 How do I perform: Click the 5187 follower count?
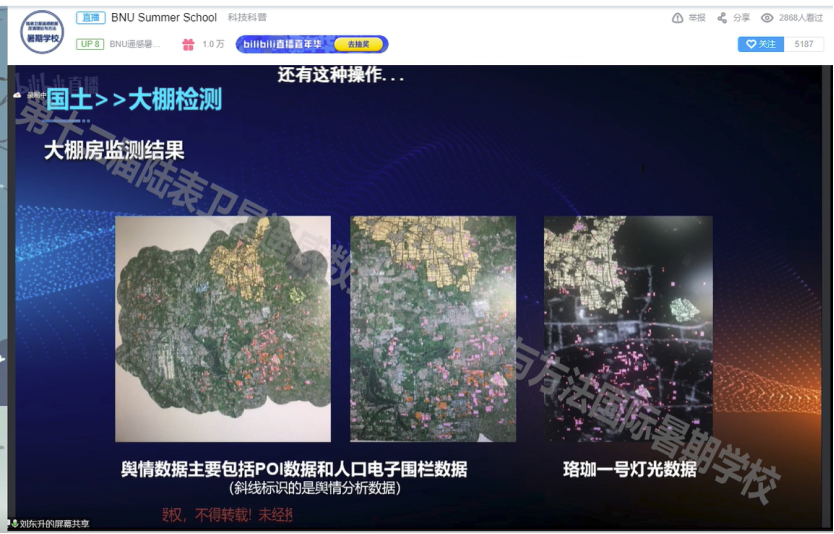coord(803,44)
